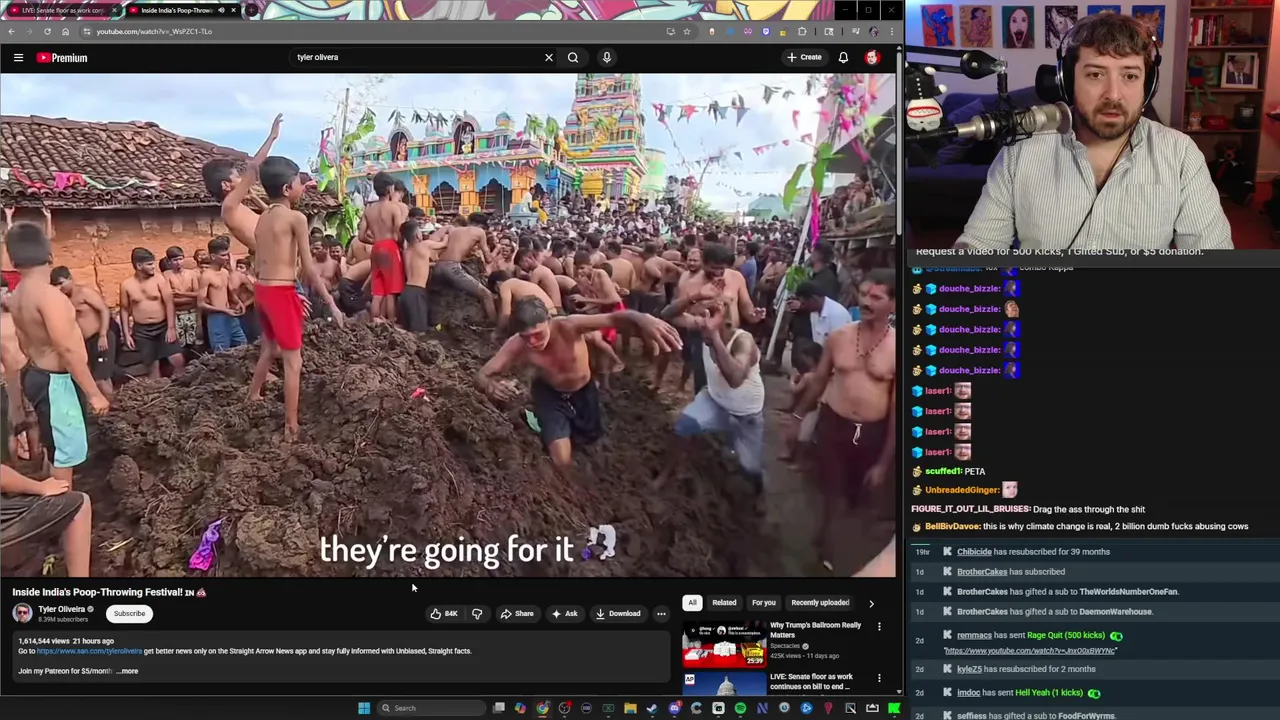
Task: Open options for 'Why Trump's Ballroom' video
Action: 879,627
